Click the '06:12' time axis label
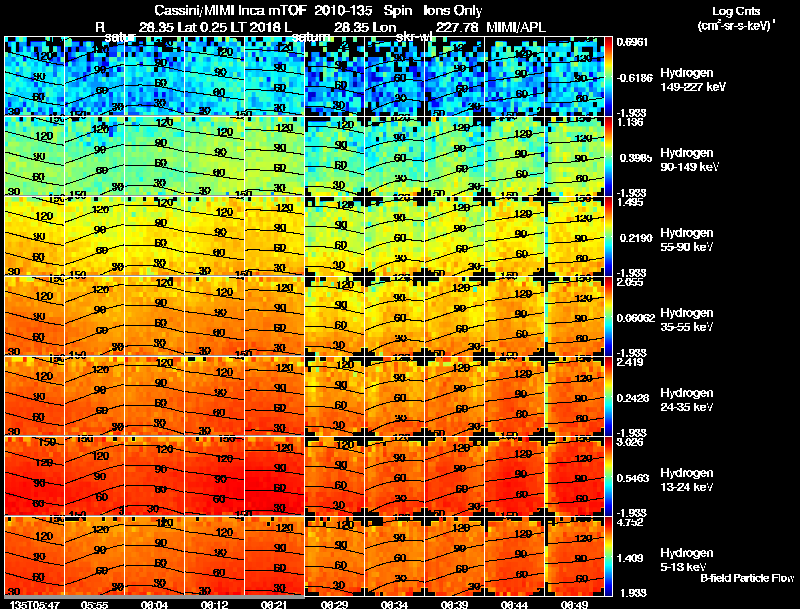 tap(214, 604)
